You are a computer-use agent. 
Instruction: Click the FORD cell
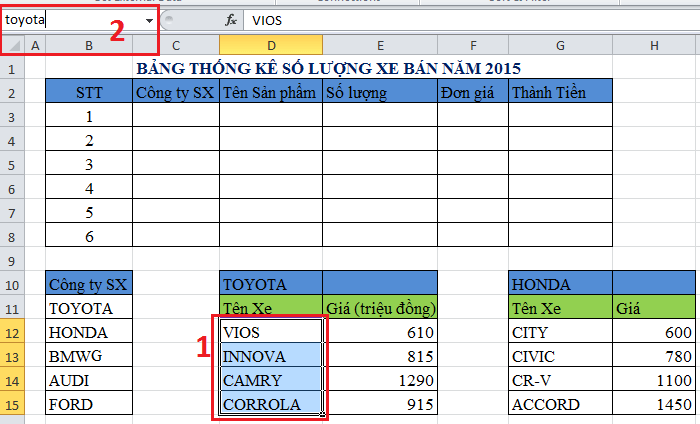89,404
